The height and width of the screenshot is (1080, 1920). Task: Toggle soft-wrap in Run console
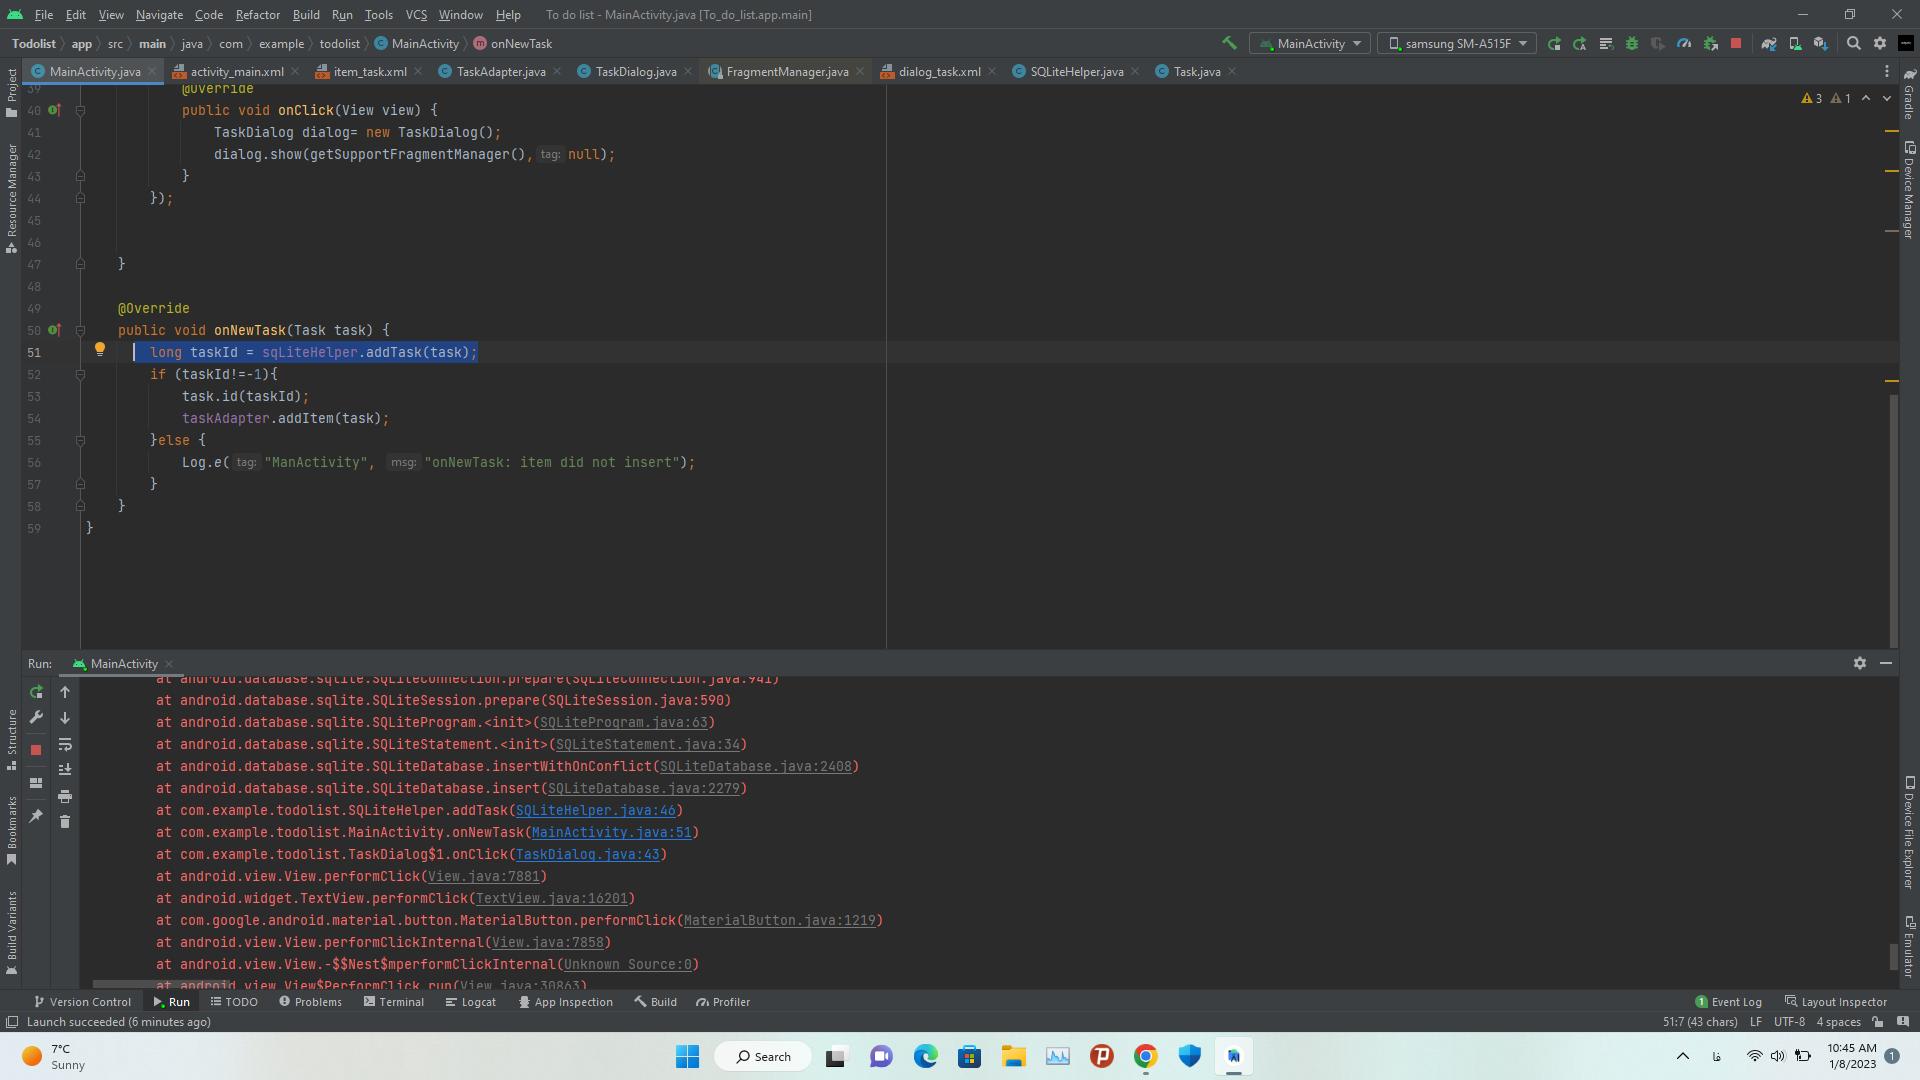click(65, 744)
